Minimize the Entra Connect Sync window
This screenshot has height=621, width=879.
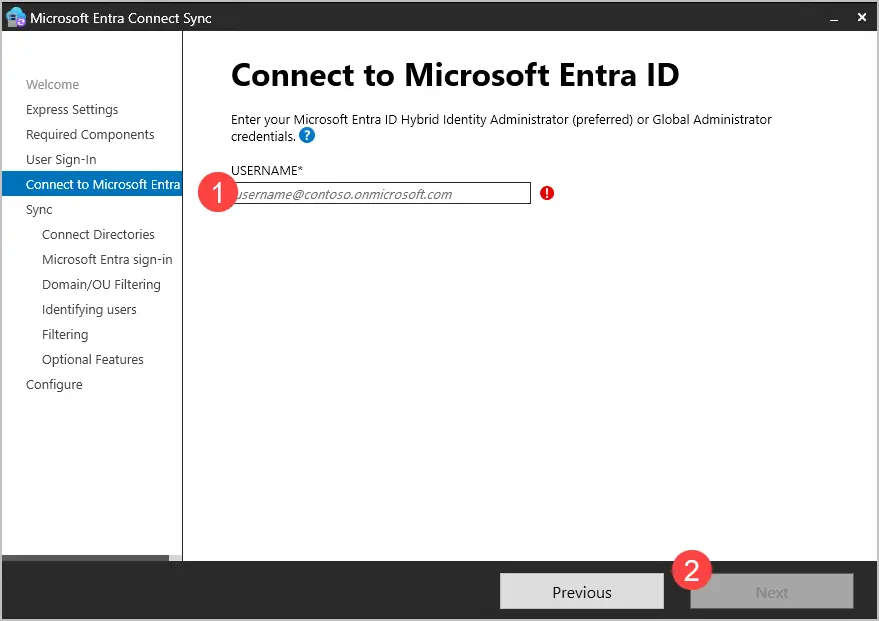click(834, 18)
